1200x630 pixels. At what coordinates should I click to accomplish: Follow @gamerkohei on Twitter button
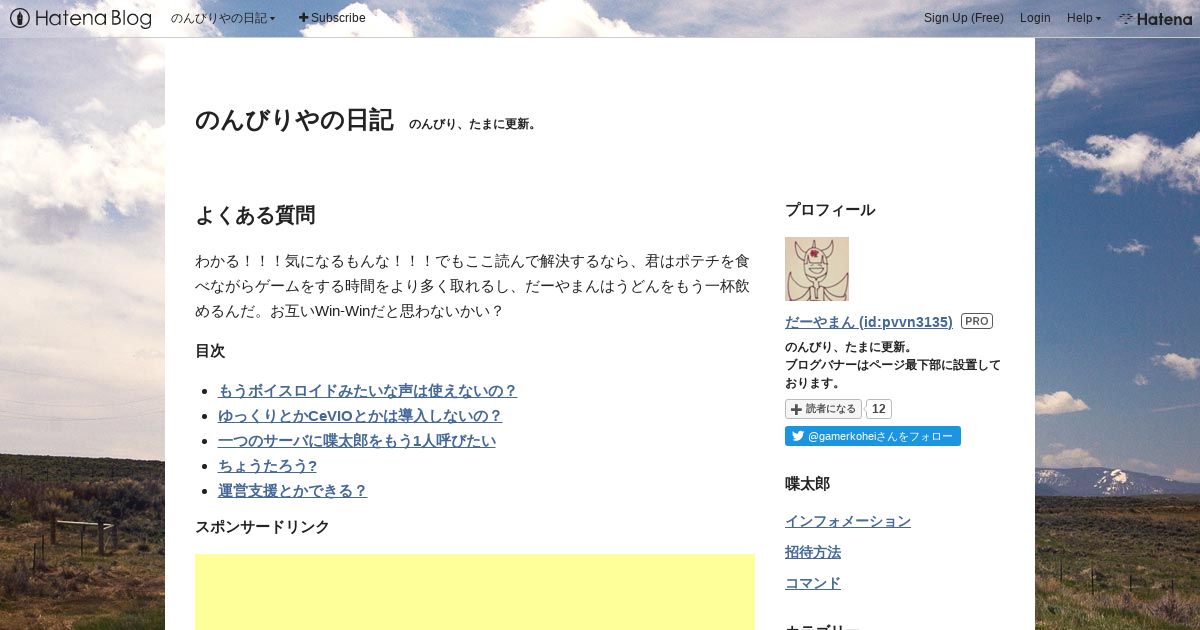873,436
